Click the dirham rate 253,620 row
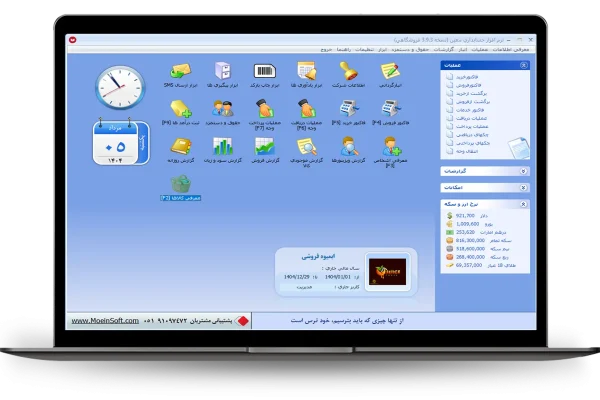This screenshot has height=400, width=600. 476,232
